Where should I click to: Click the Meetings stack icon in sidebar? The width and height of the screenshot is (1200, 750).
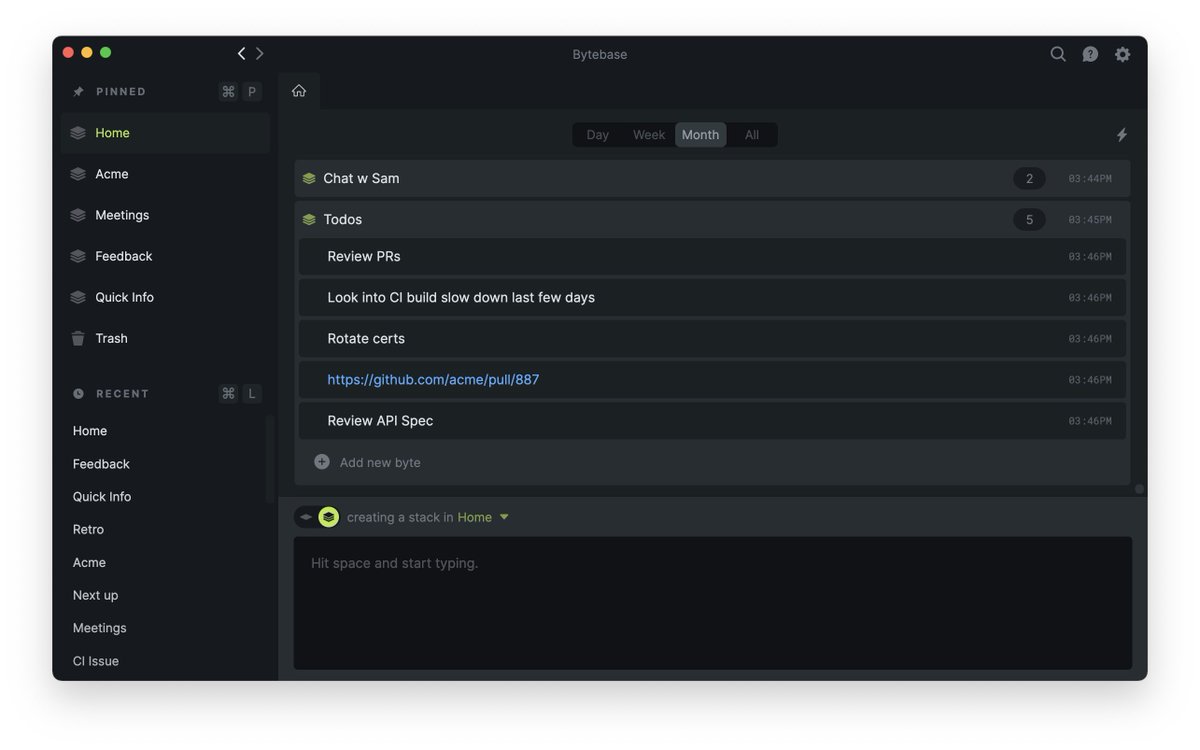(78, 215)
